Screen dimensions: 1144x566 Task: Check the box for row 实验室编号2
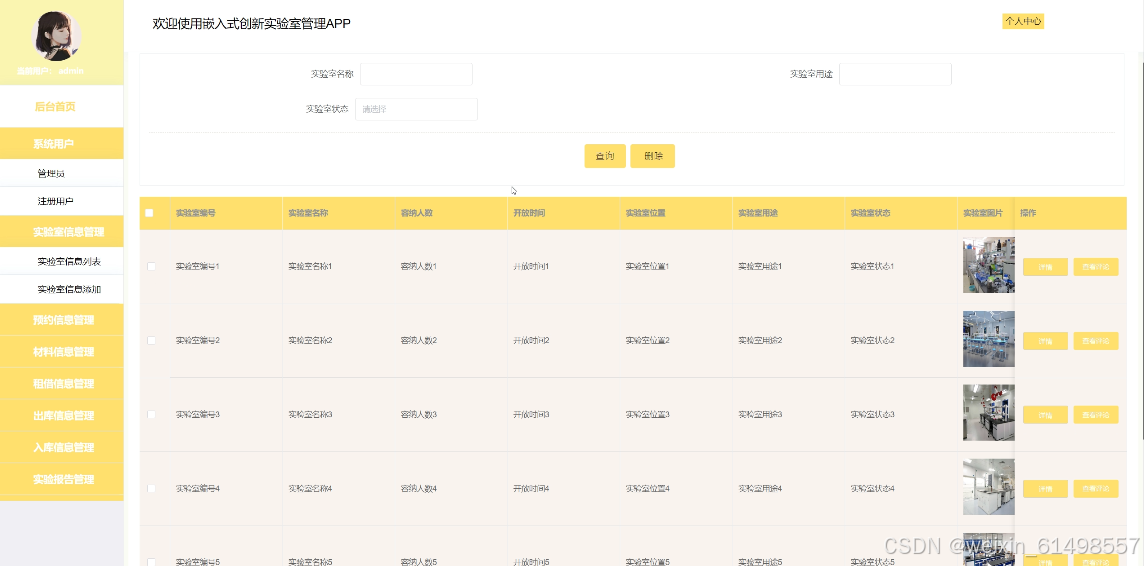coord(151,341)
